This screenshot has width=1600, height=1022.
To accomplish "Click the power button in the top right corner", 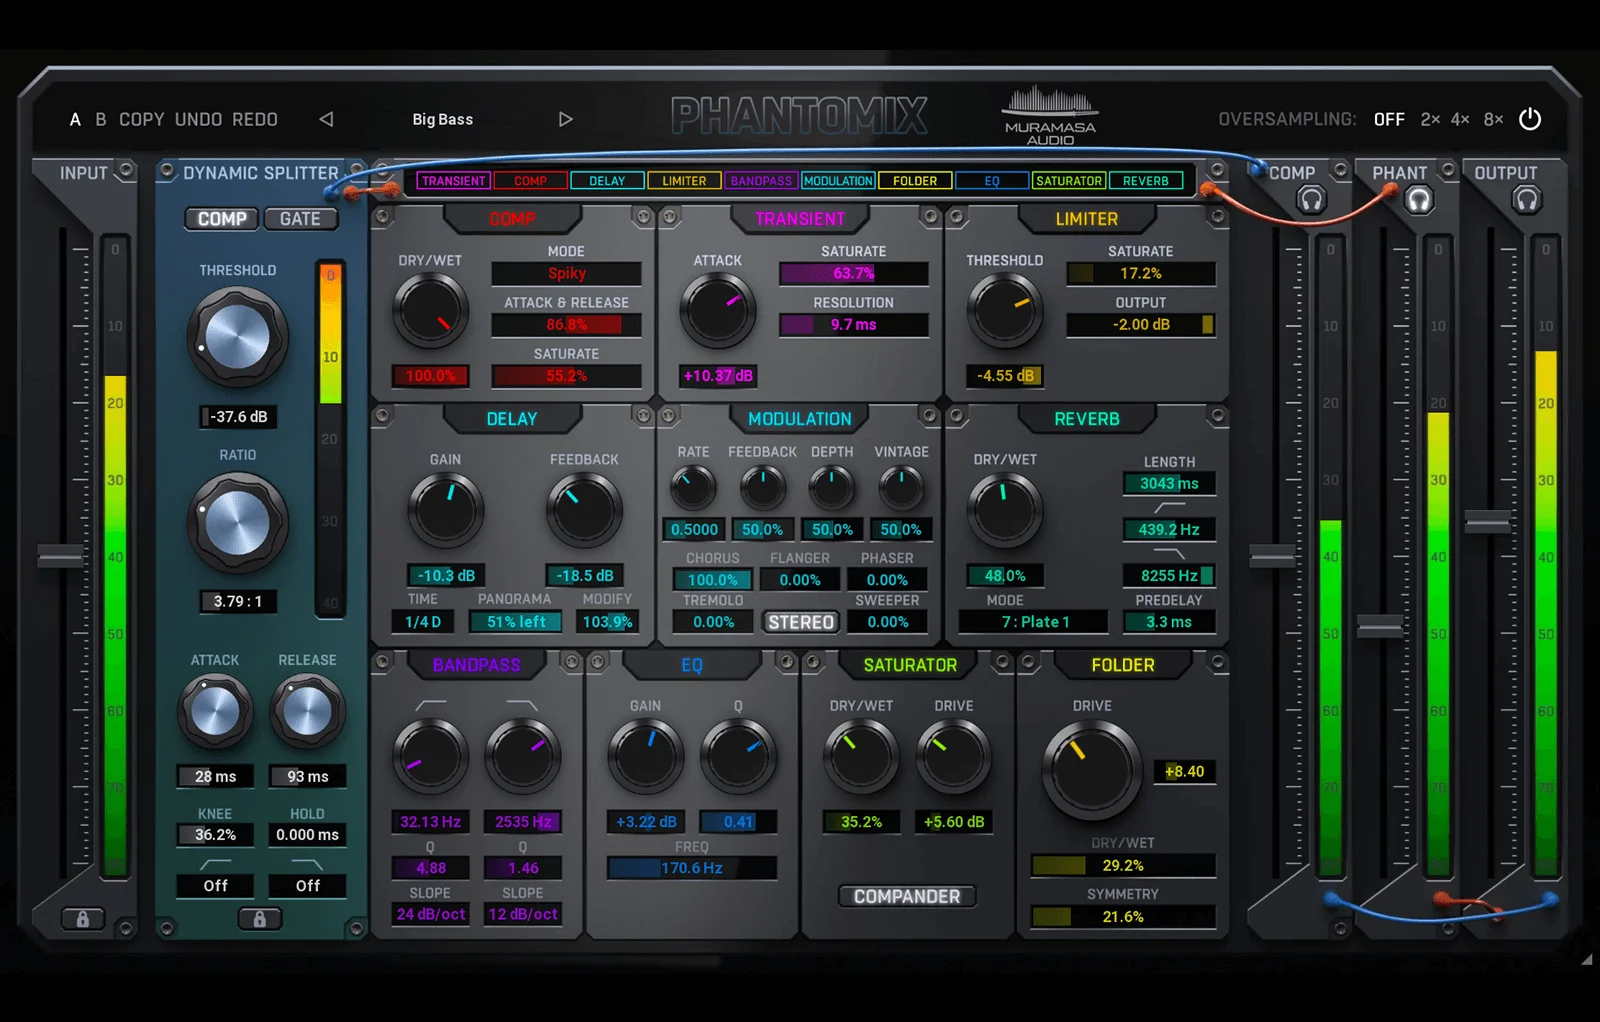I will (x=1530, y=119).
